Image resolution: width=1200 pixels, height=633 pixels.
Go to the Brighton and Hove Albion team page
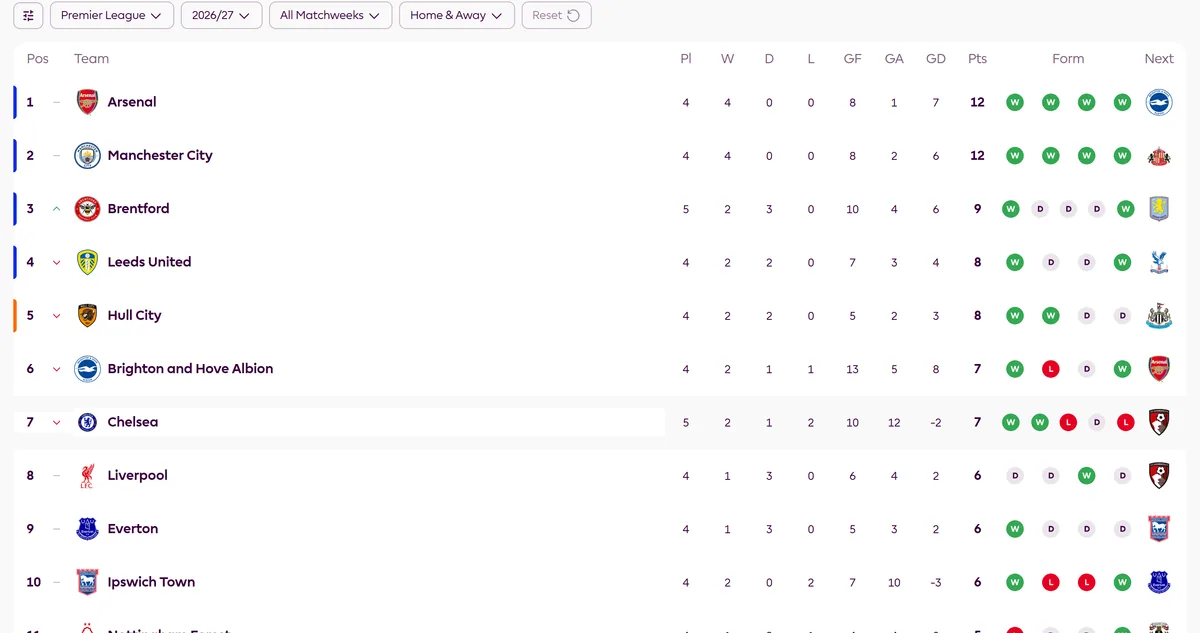[x=190, y=369]
